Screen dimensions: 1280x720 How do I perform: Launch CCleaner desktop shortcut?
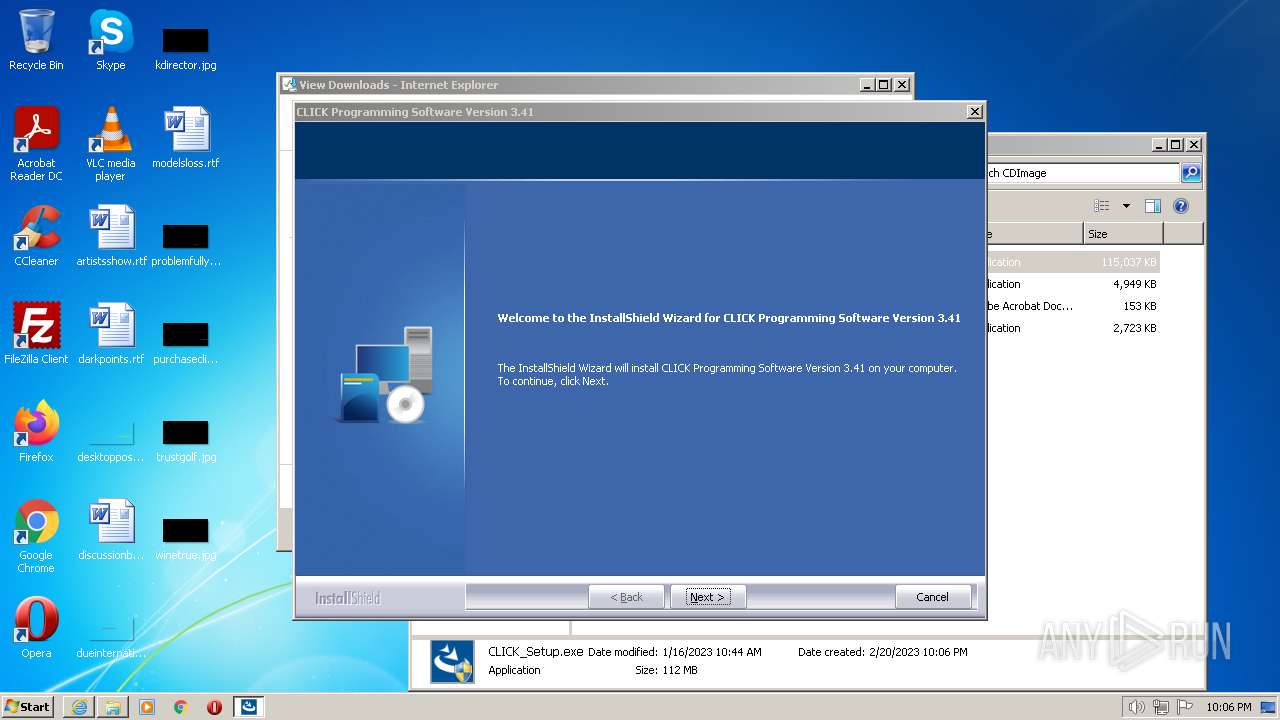tap(36, 236)
